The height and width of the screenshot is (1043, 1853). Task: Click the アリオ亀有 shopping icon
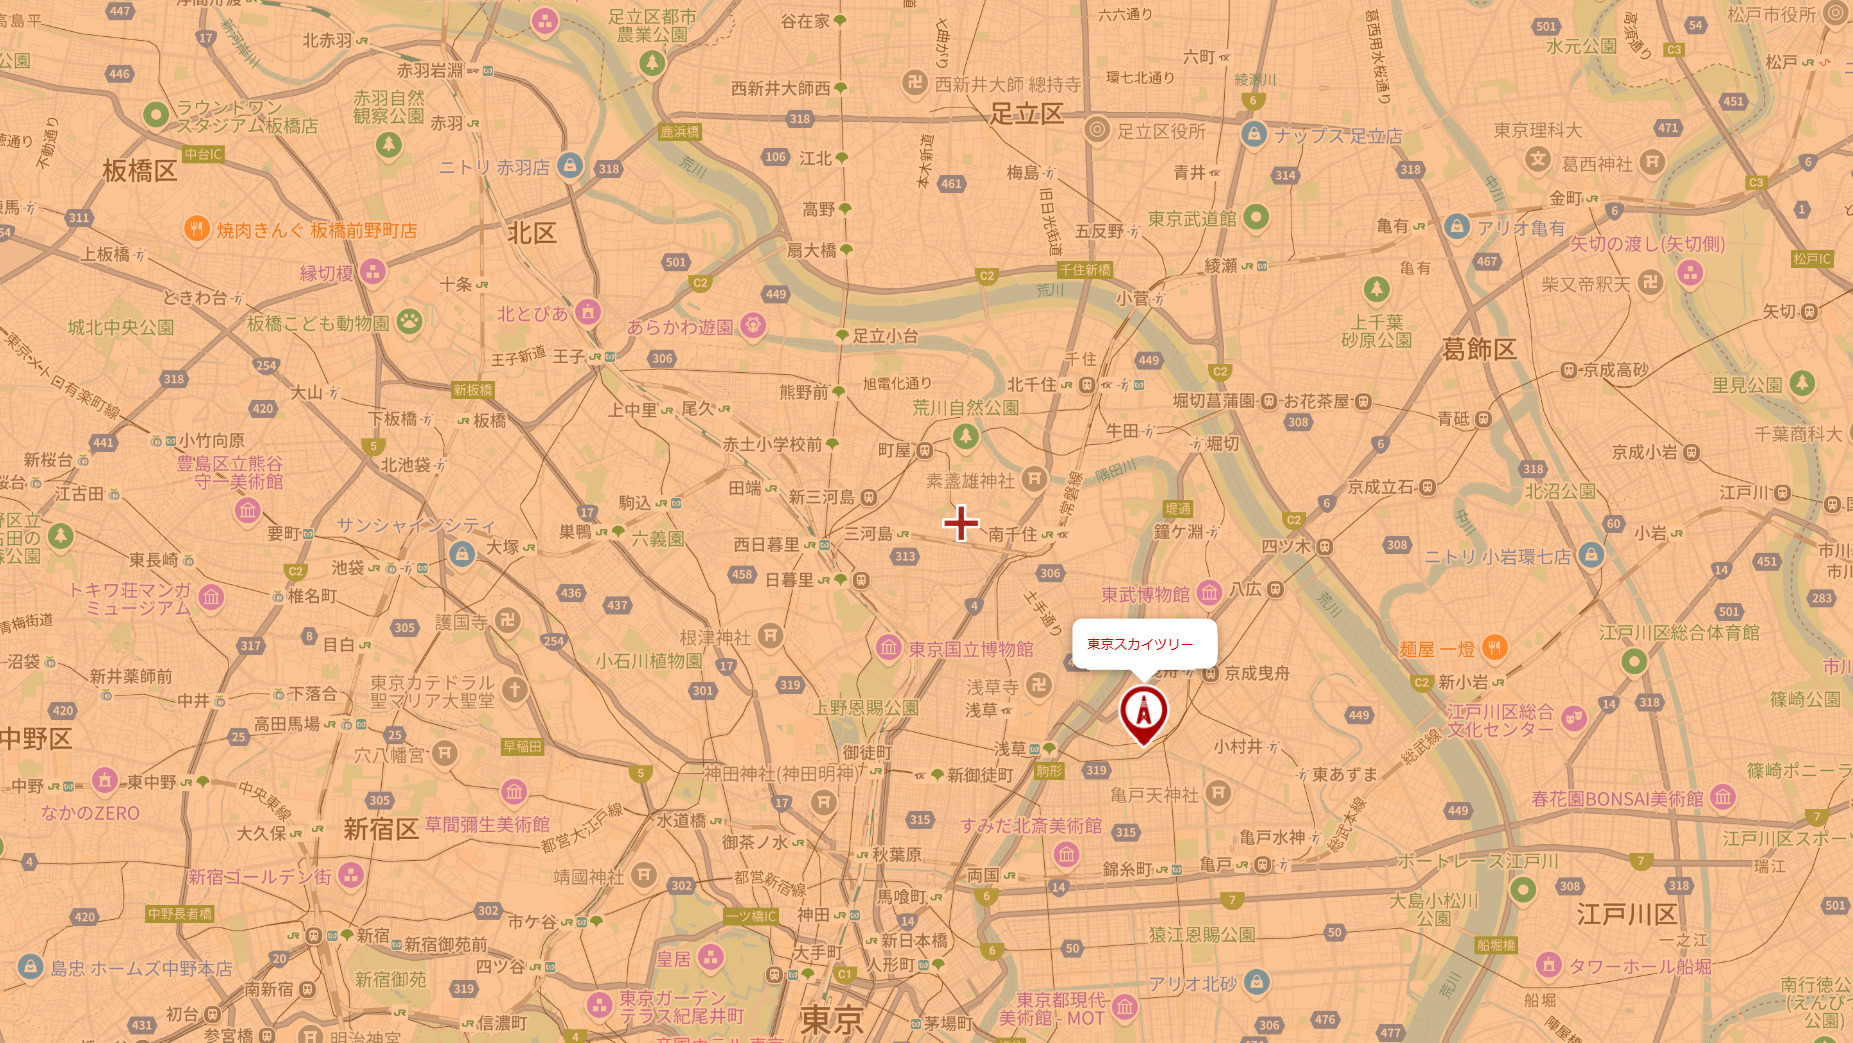tap(1457, 226)
